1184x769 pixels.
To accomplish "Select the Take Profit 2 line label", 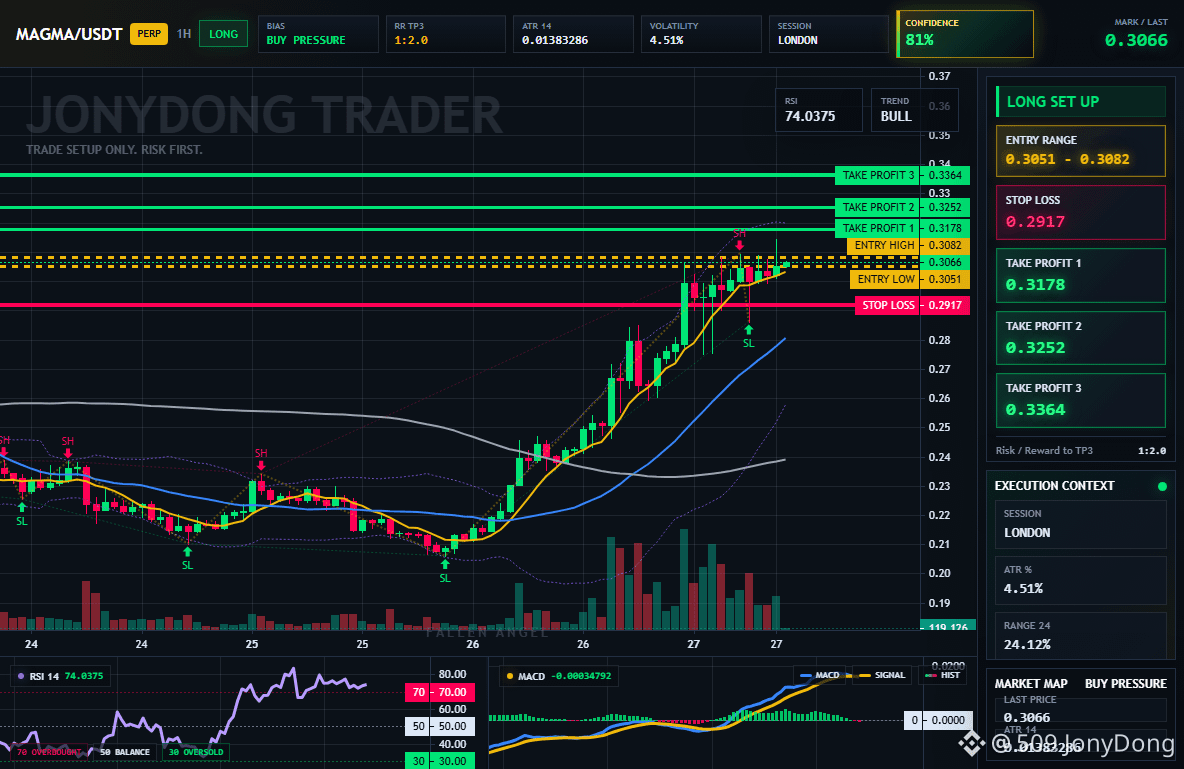I will click(x=902, y=207).
